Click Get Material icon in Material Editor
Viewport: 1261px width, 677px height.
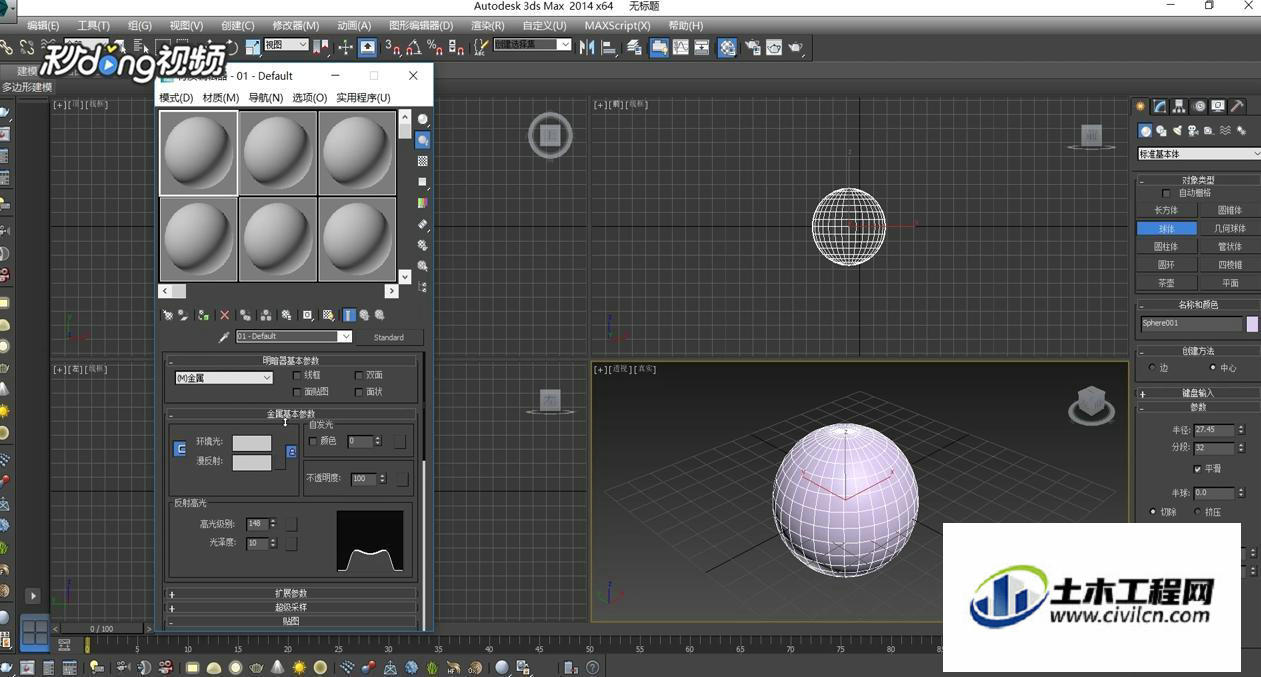point(167,315)
